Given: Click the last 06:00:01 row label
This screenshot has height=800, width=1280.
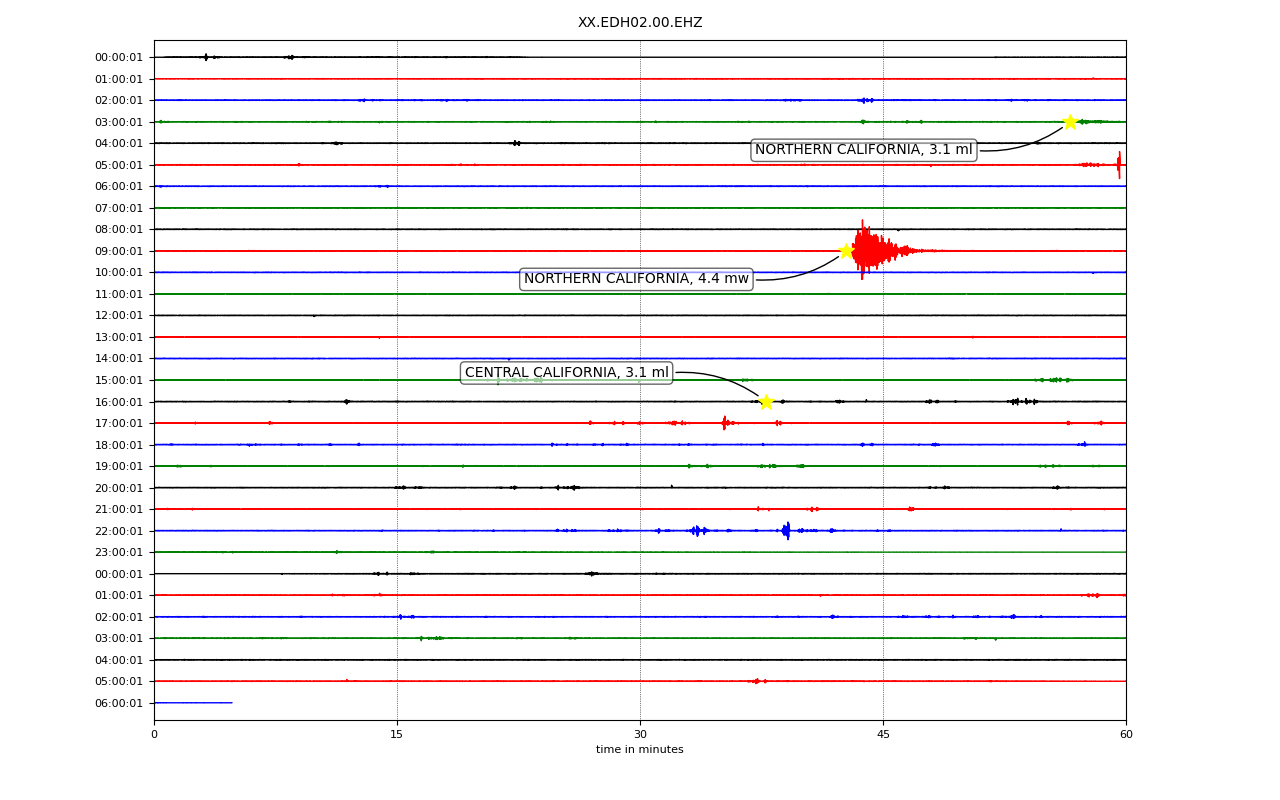Looking at the screenshot, I should (119, 703).
